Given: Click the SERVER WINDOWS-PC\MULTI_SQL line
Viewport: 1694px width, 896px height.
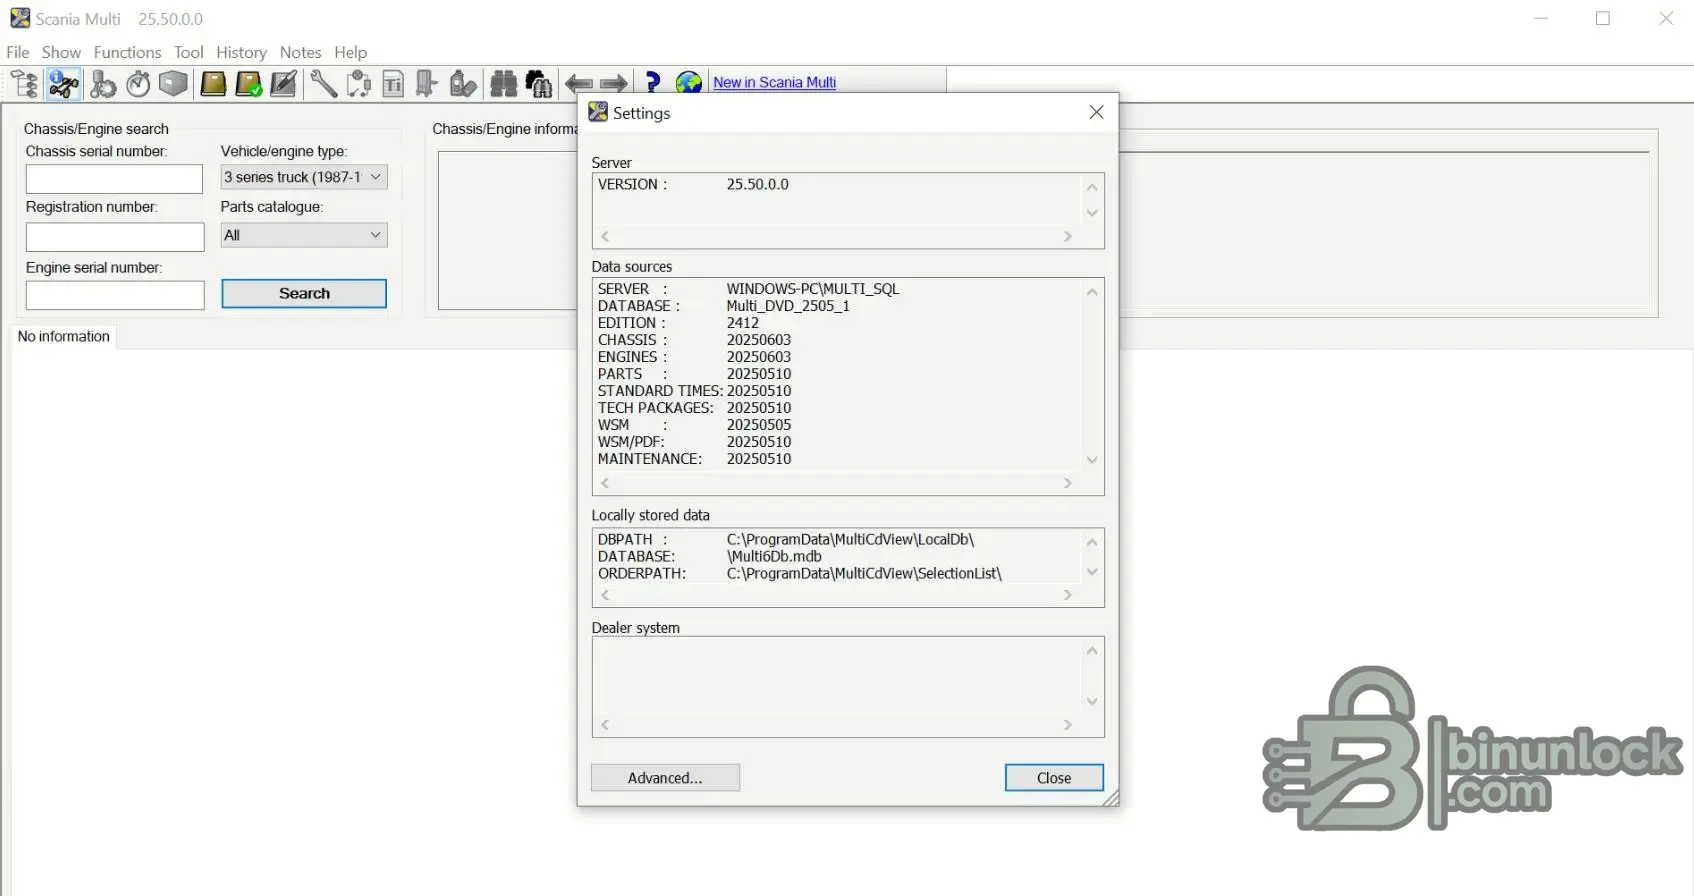Looking at the screenshot, I should pyautogui.click(x=748, y=289).
